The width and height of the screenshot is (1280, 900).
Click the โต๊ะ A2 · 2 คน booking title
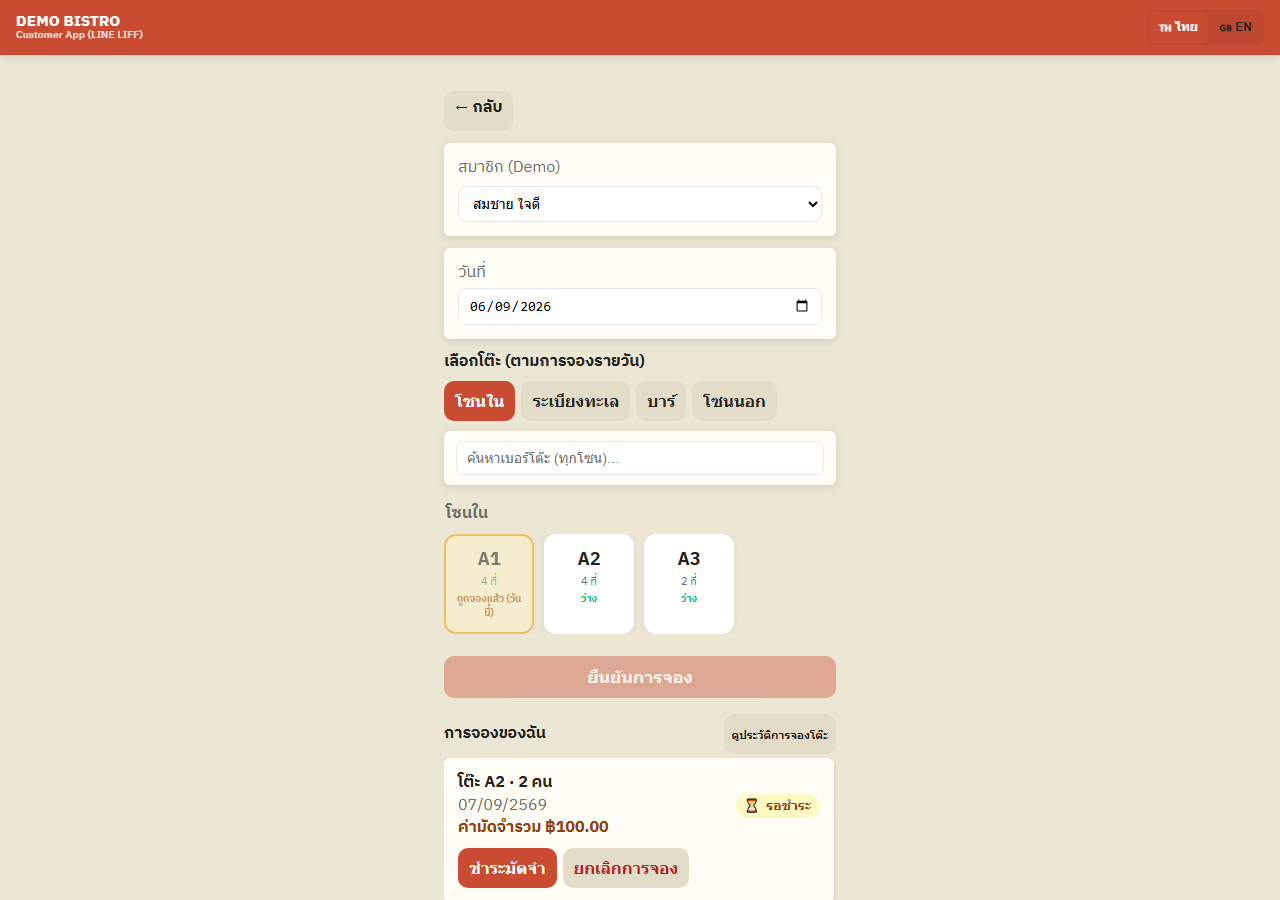[505, 781]
